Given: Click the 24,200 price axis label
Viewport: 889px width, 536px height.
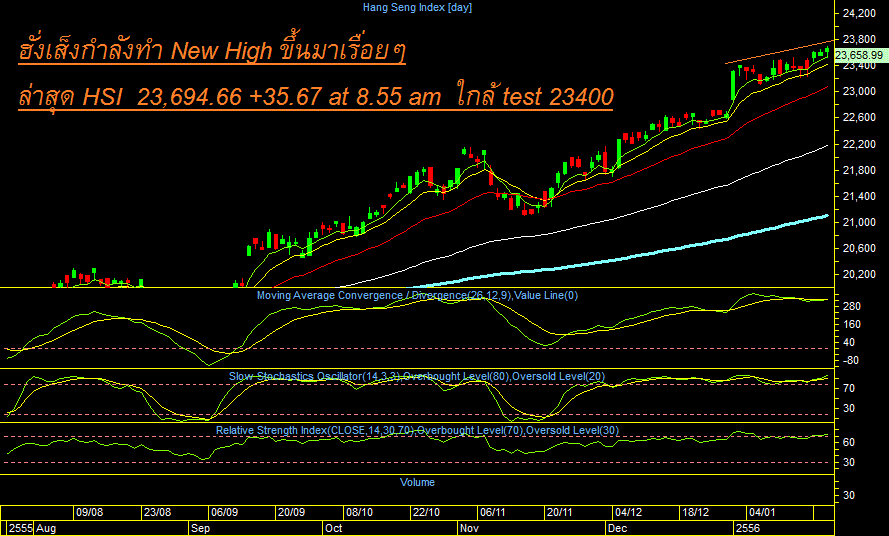Looking at the screenshot, I should pos(860,12).
